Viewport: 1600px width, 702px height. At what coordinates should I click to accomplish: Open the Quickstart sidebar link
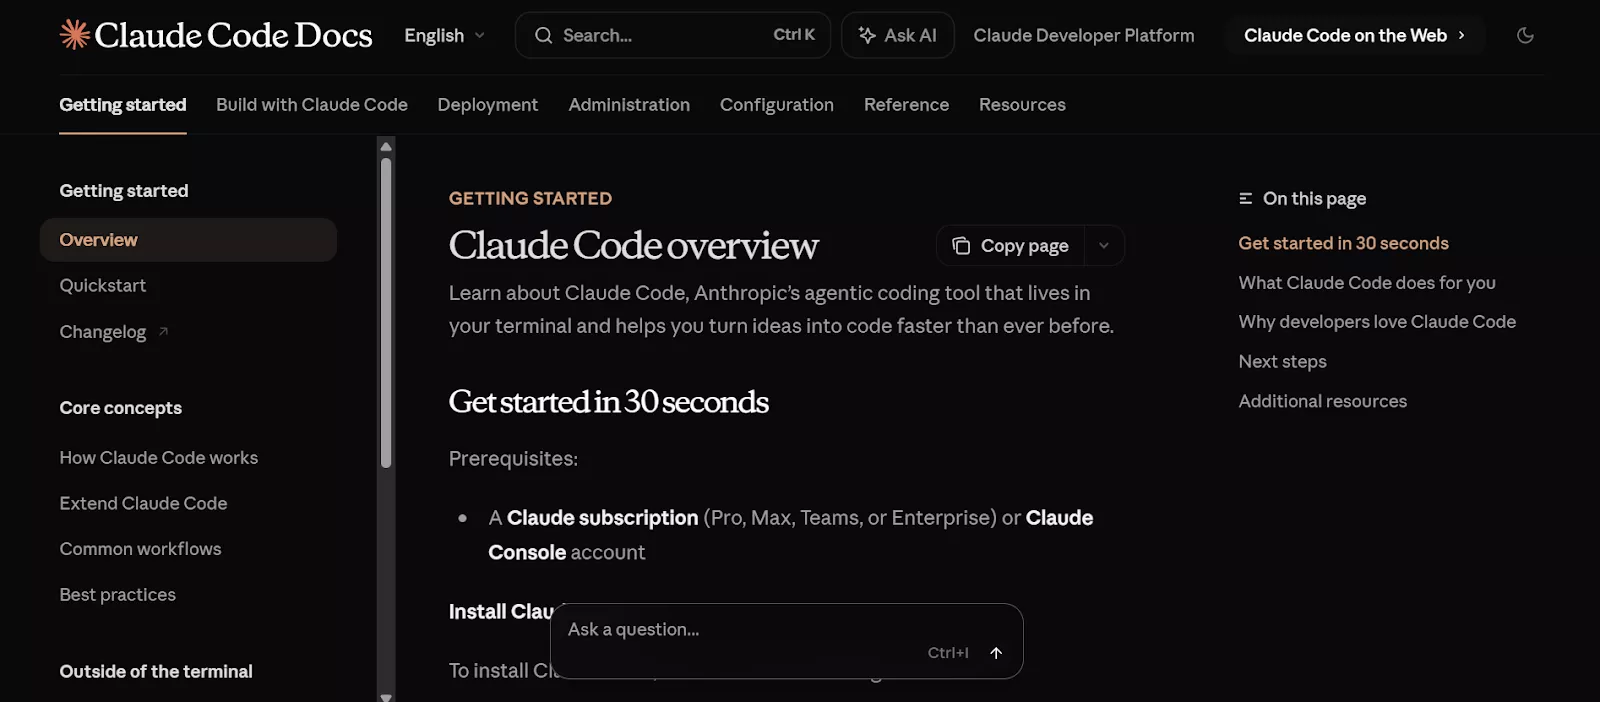click(x=103, y=285)
